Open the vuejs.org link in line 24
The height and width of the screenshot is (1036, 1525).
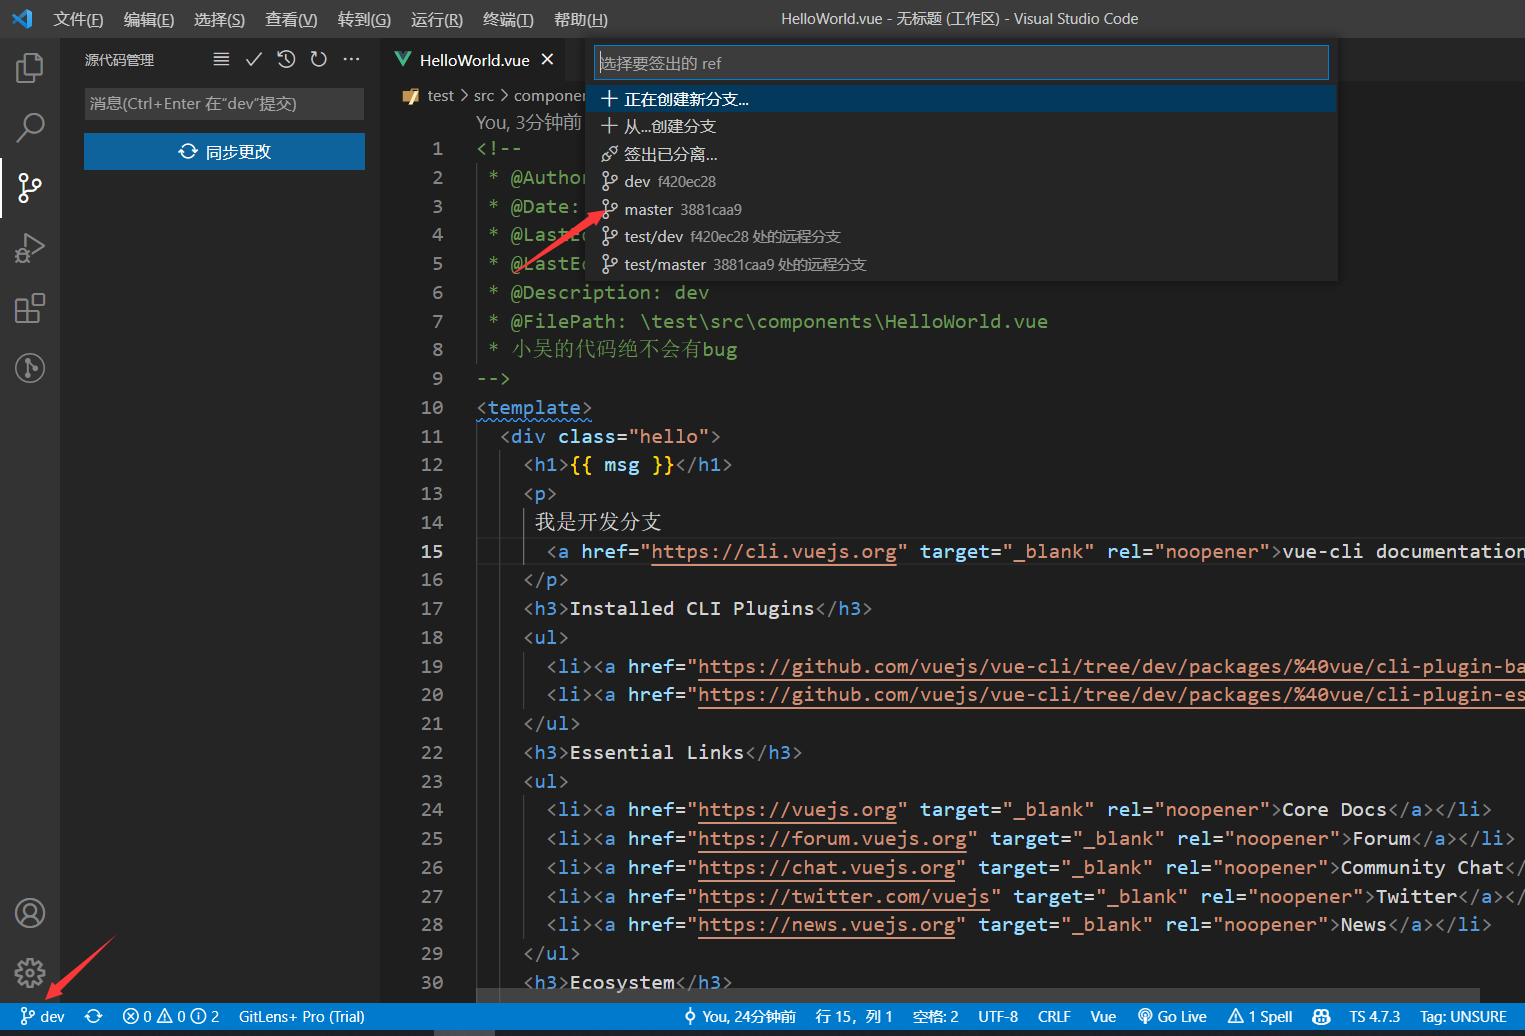click(797, 810)
